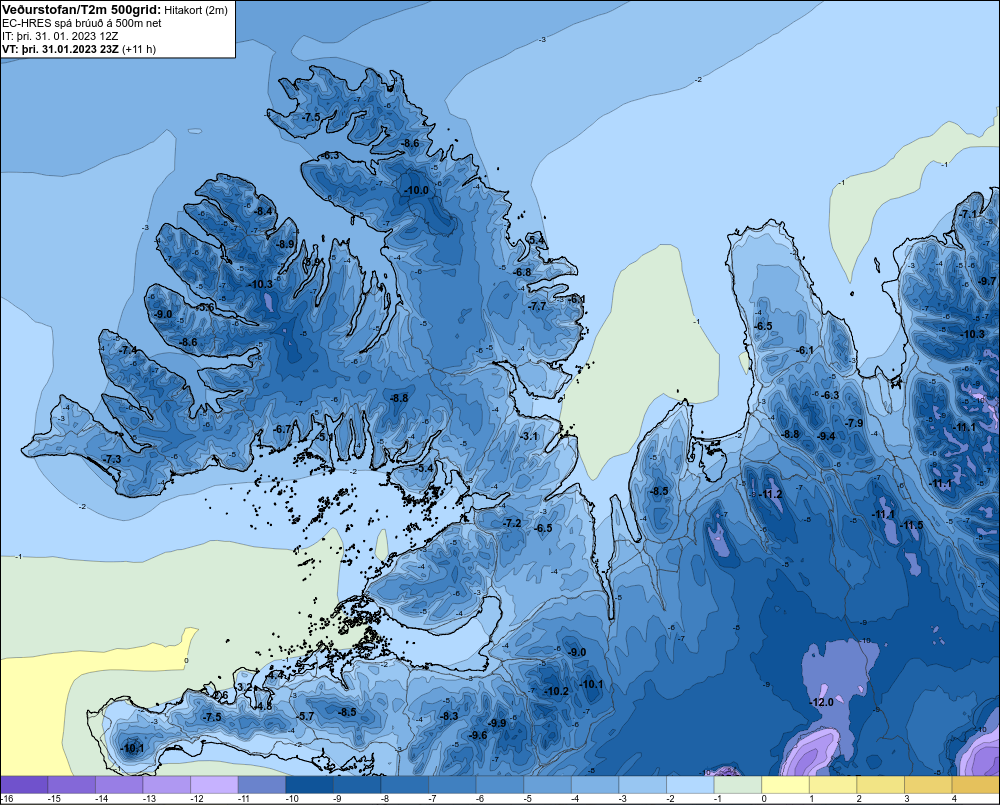Click the legend swatch between -14 and -13
Viewport: 1000px width, 805px height.
click(119, 784)
